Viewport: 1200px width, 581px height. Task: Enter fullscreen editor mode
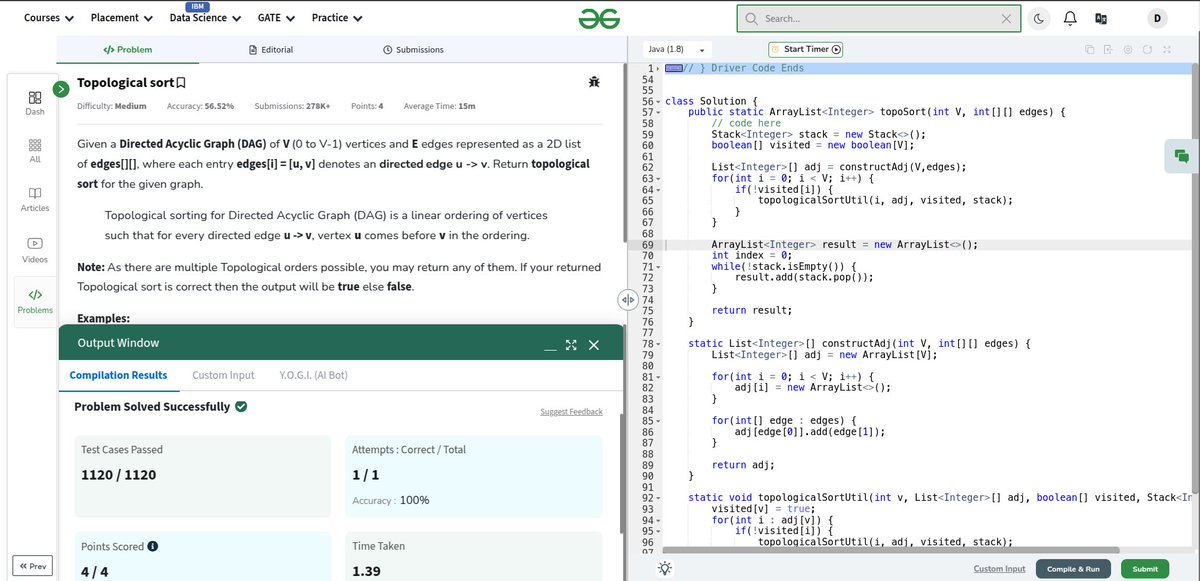[x=1167, y=49]
